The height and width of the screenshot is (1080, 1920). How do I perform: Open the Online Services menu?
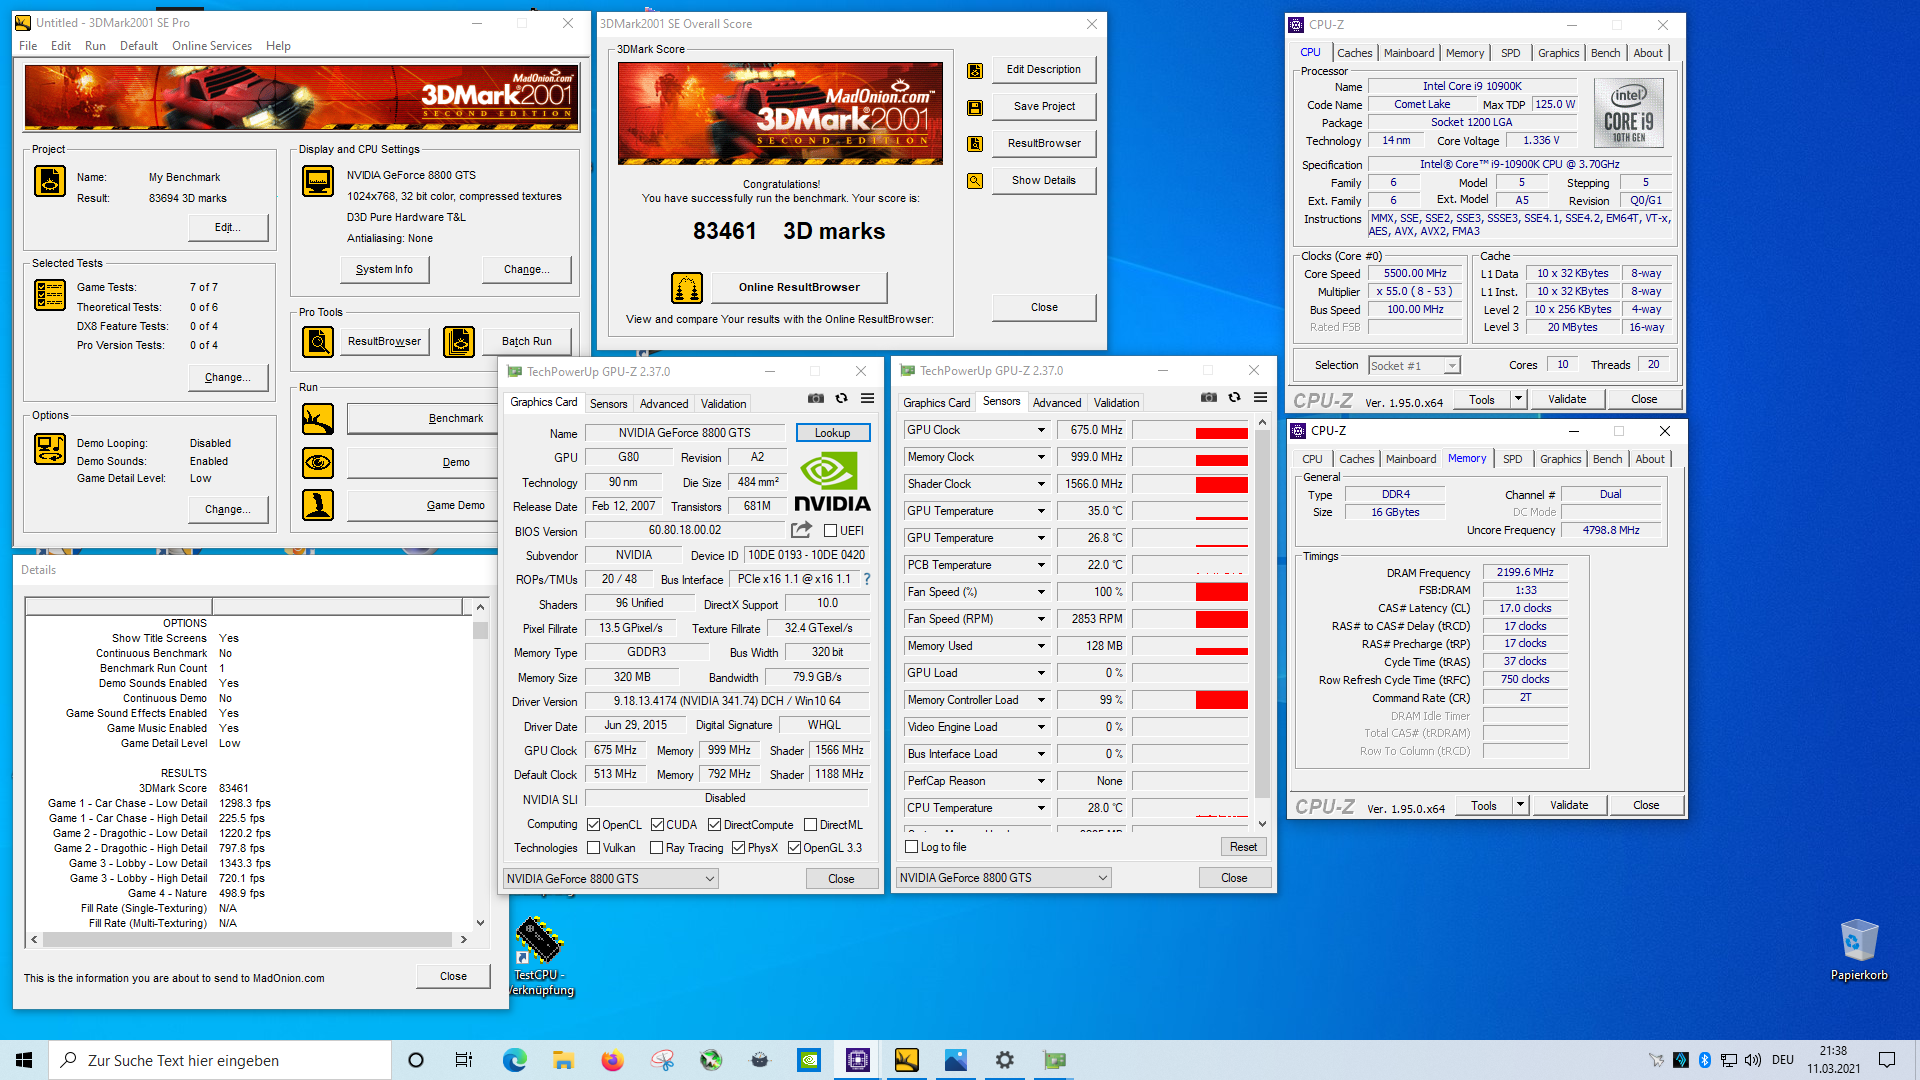coord(212,46)
